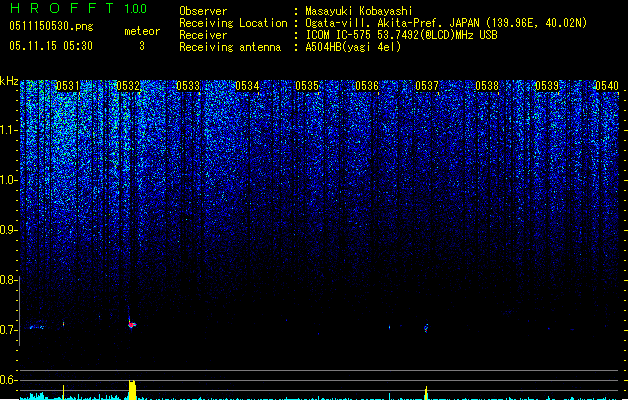Click the tall yellow power bar at 0532
The height and width of the screenshot is (400, 629).
(x=132, y=390)
